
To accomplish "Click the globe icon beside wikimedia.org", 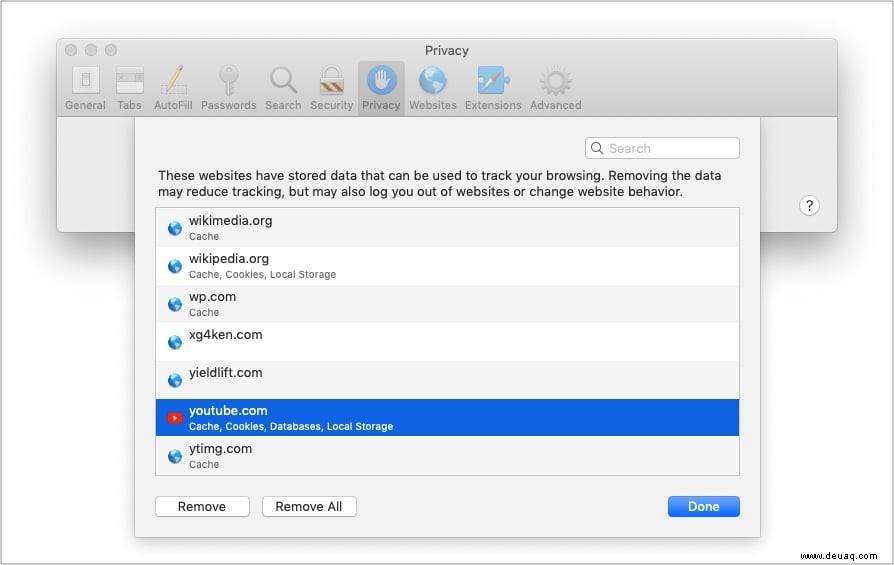I will [x=174, y=229].
